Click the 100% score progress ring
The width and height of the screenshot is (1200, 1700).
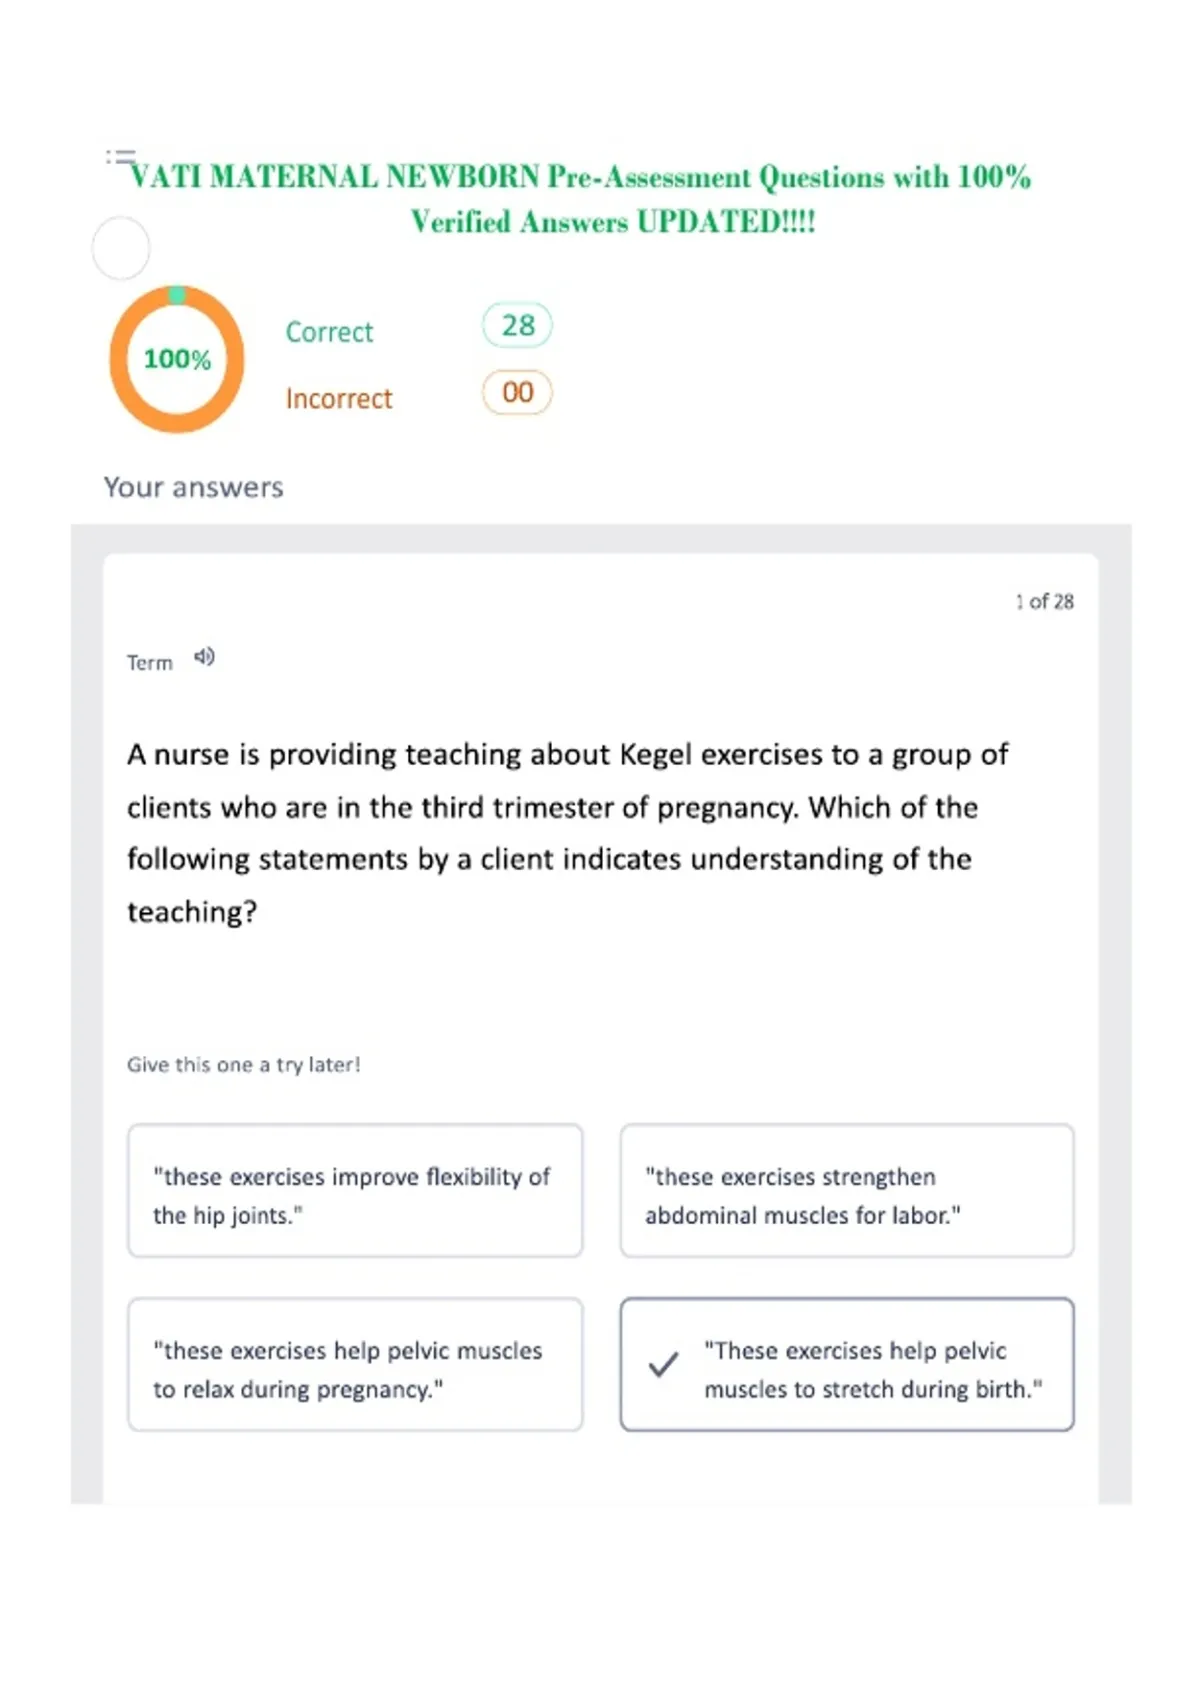[x=177, y=359]
